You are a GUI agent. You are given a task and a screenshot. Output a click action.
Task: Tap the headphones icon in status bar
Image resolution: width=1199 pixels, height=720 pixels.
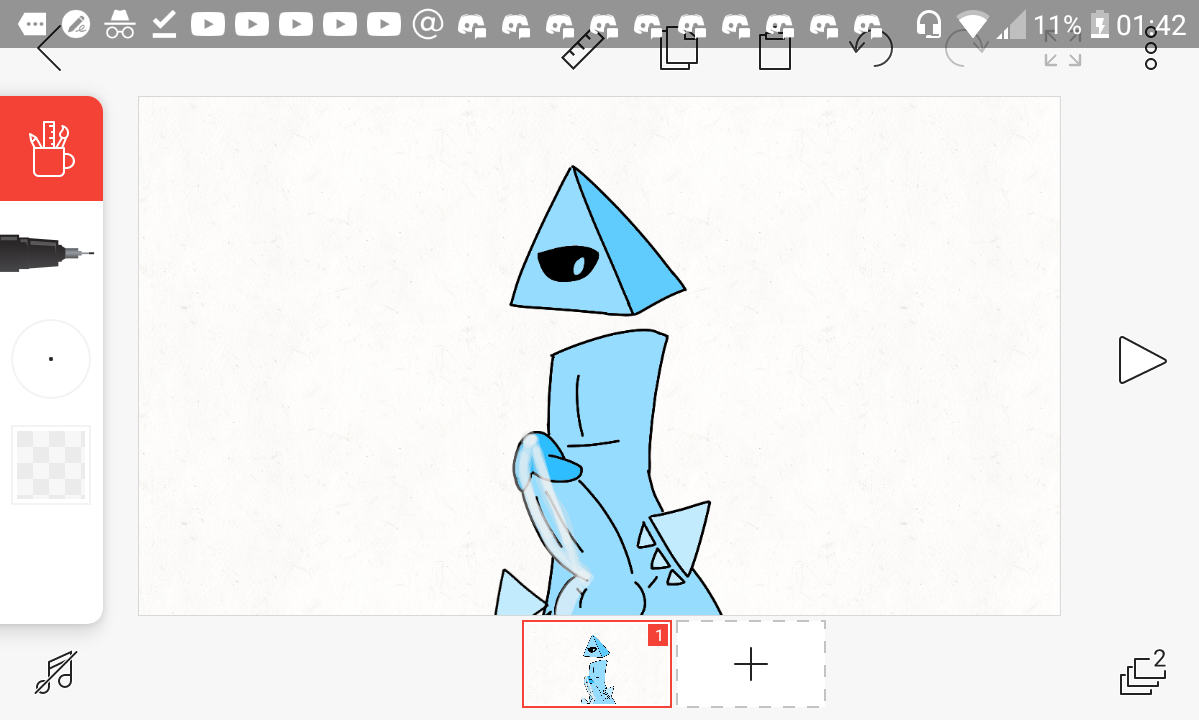(929, 24)
